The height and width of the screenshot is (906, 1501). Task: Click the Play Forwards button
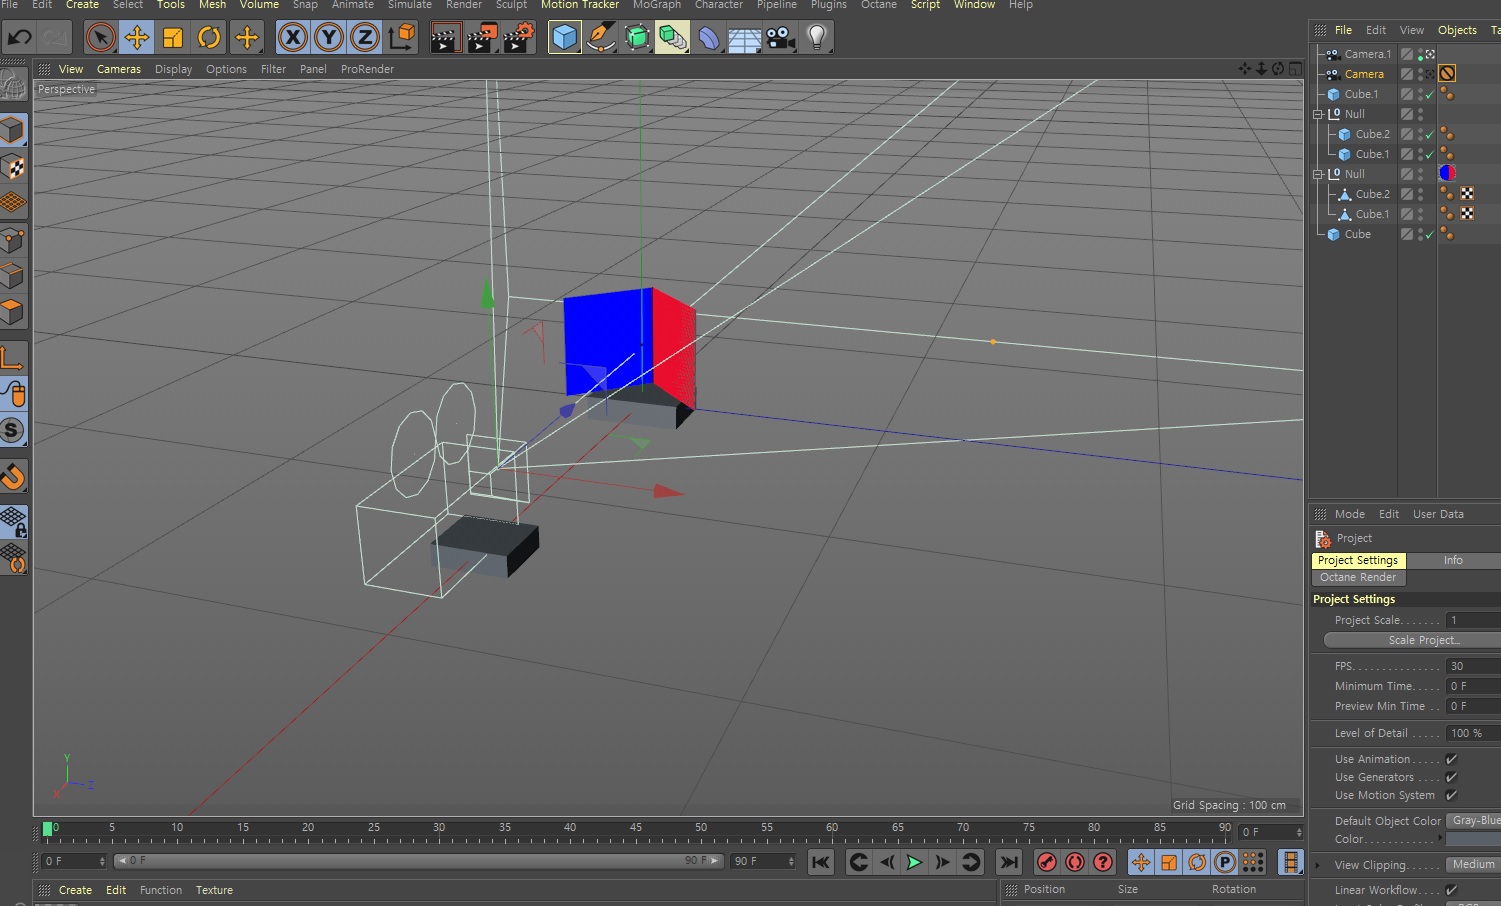pos(914,862)
